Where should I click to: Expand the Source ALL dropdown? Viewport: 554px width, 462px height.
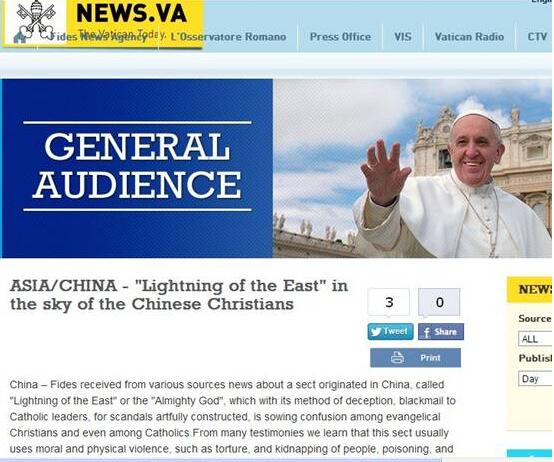(535, 339)
